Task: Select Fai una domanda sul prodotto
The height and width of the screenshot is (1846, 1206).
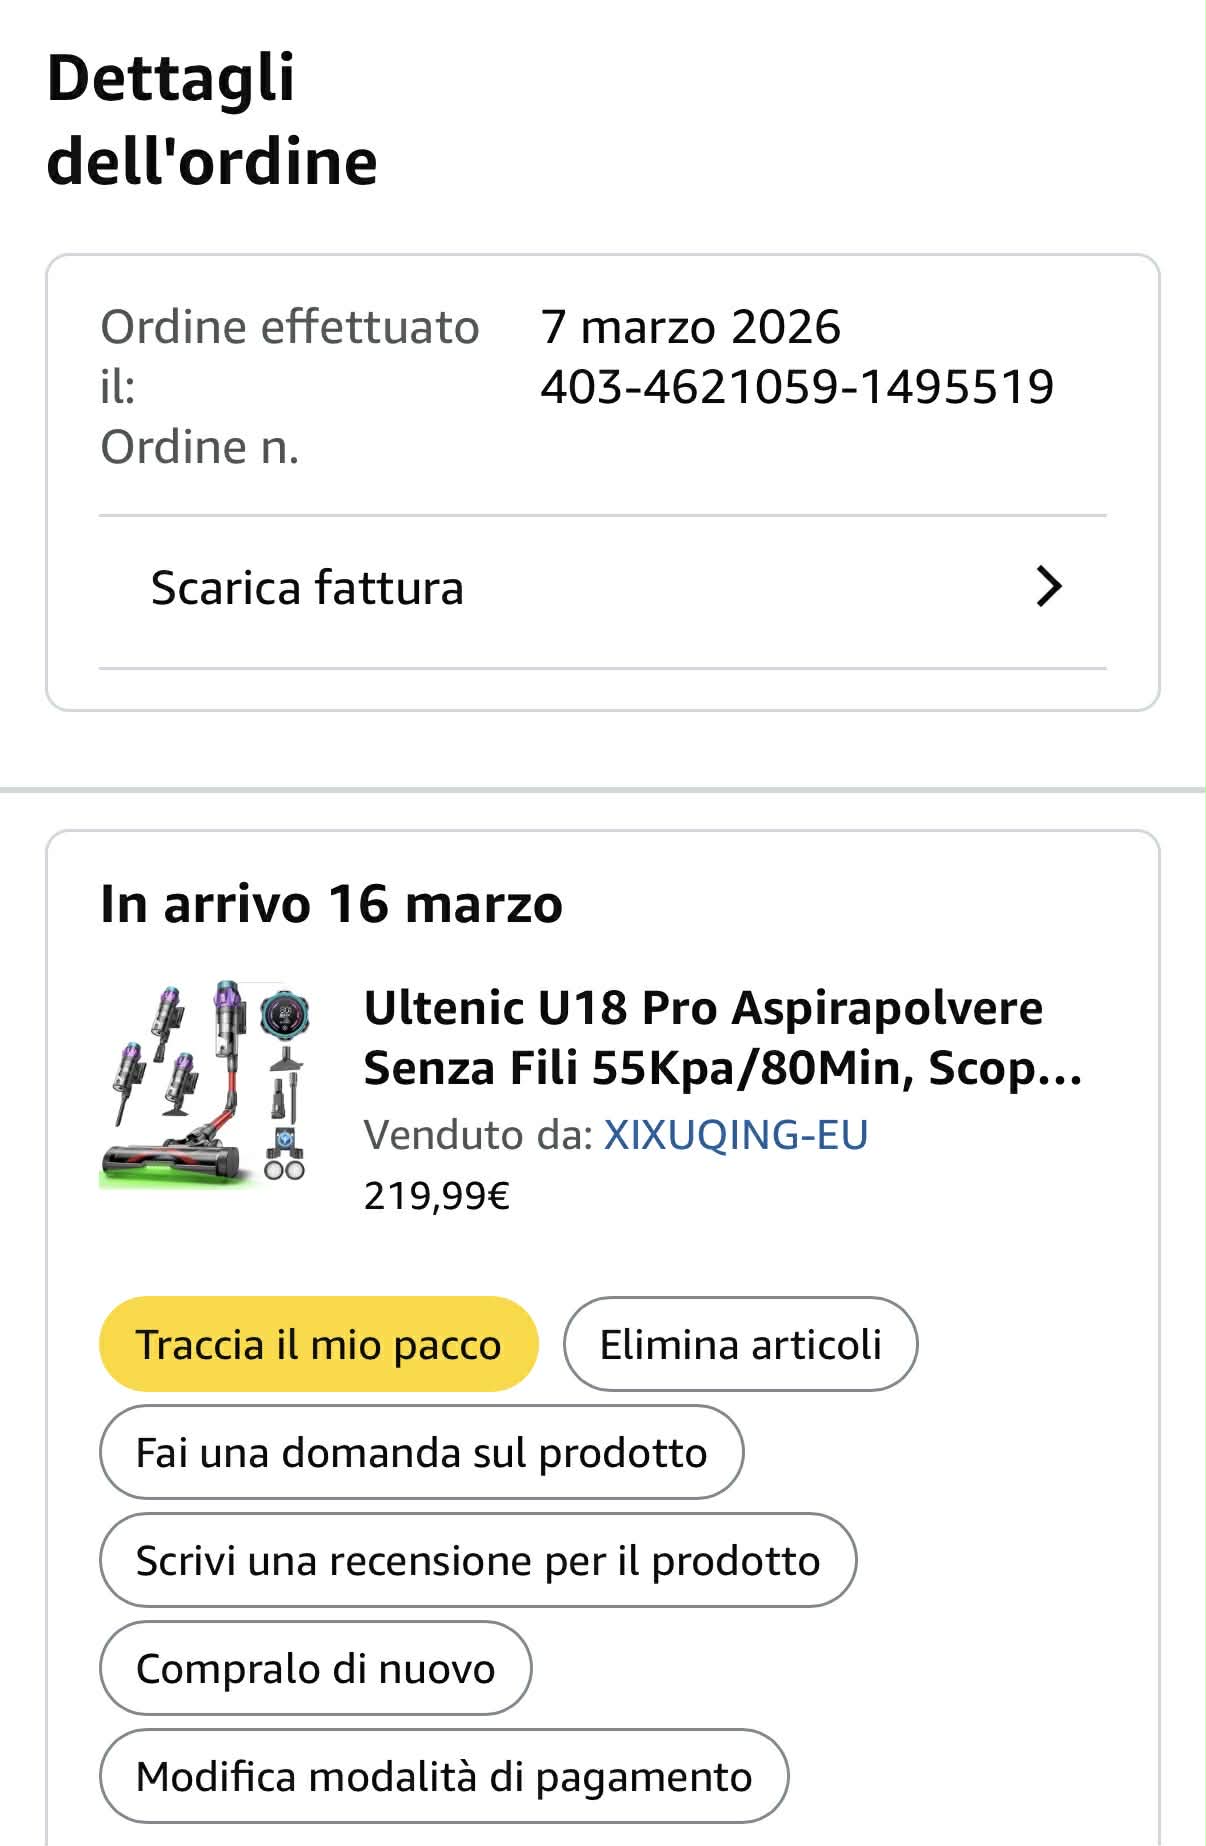Action: pyautogui.click(x=421, y=1452)
